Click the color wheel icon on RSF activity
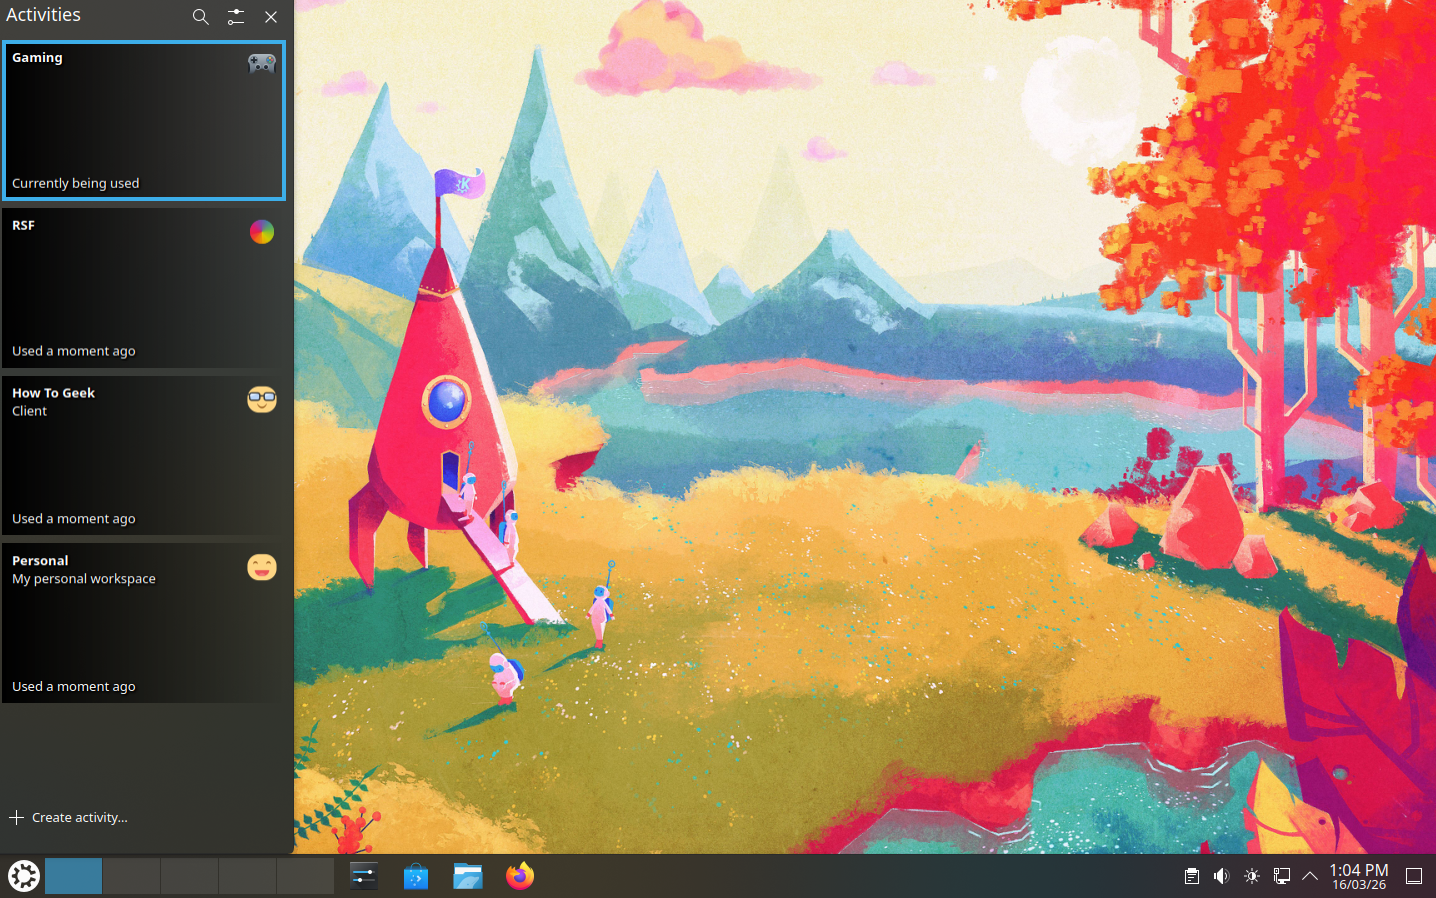 262,232
